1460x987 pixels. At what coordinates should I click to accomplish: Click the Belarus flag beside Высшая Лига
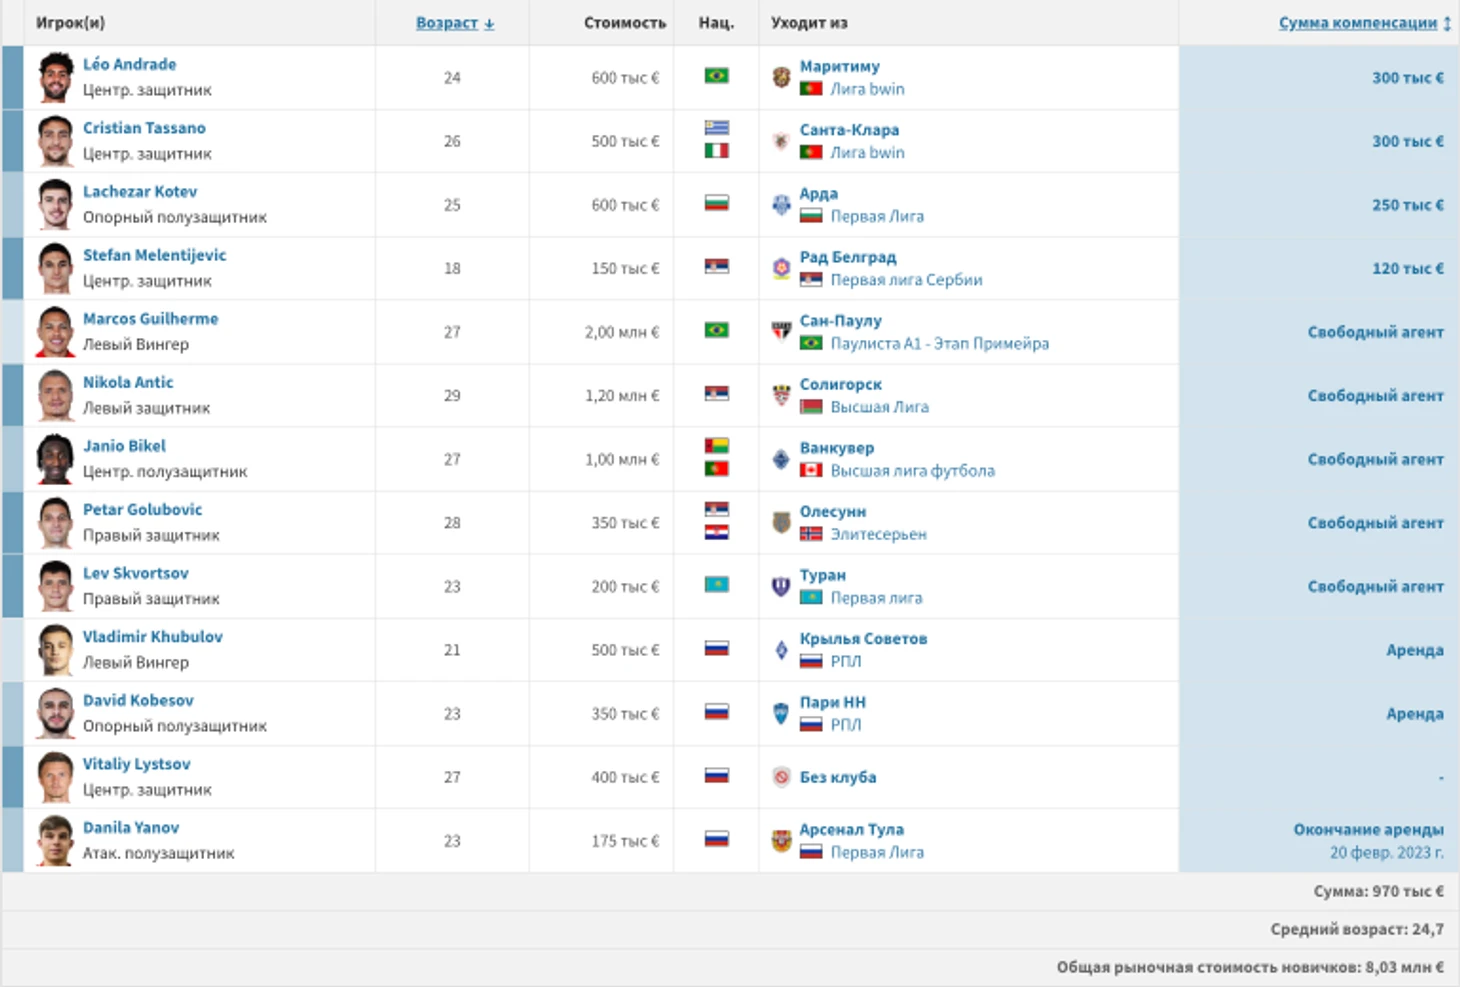coord(811,407)
